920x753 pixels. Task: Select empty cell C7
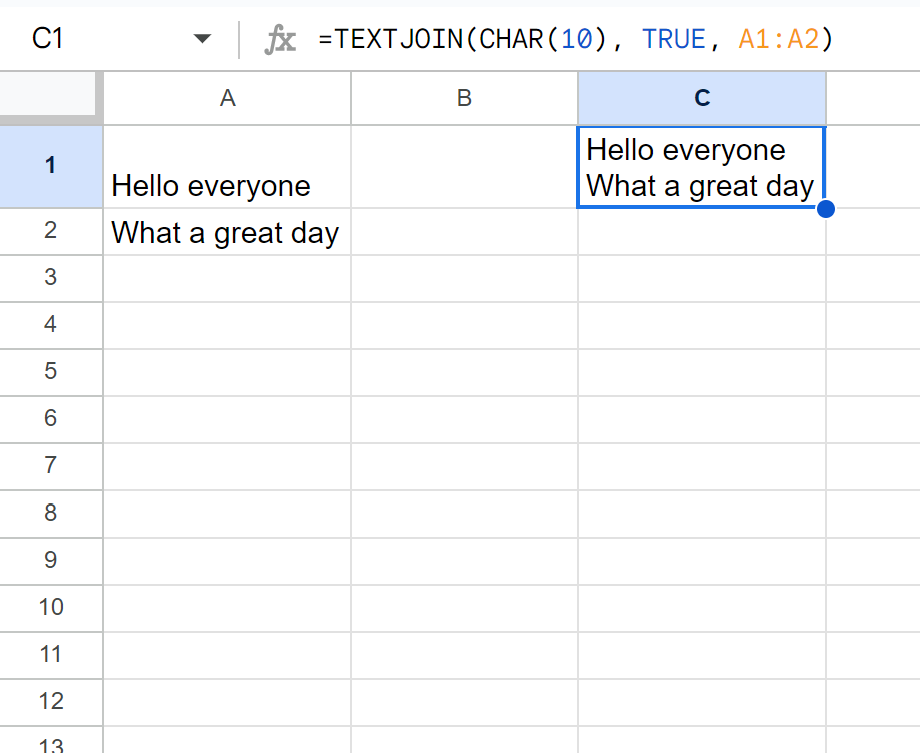702,466
